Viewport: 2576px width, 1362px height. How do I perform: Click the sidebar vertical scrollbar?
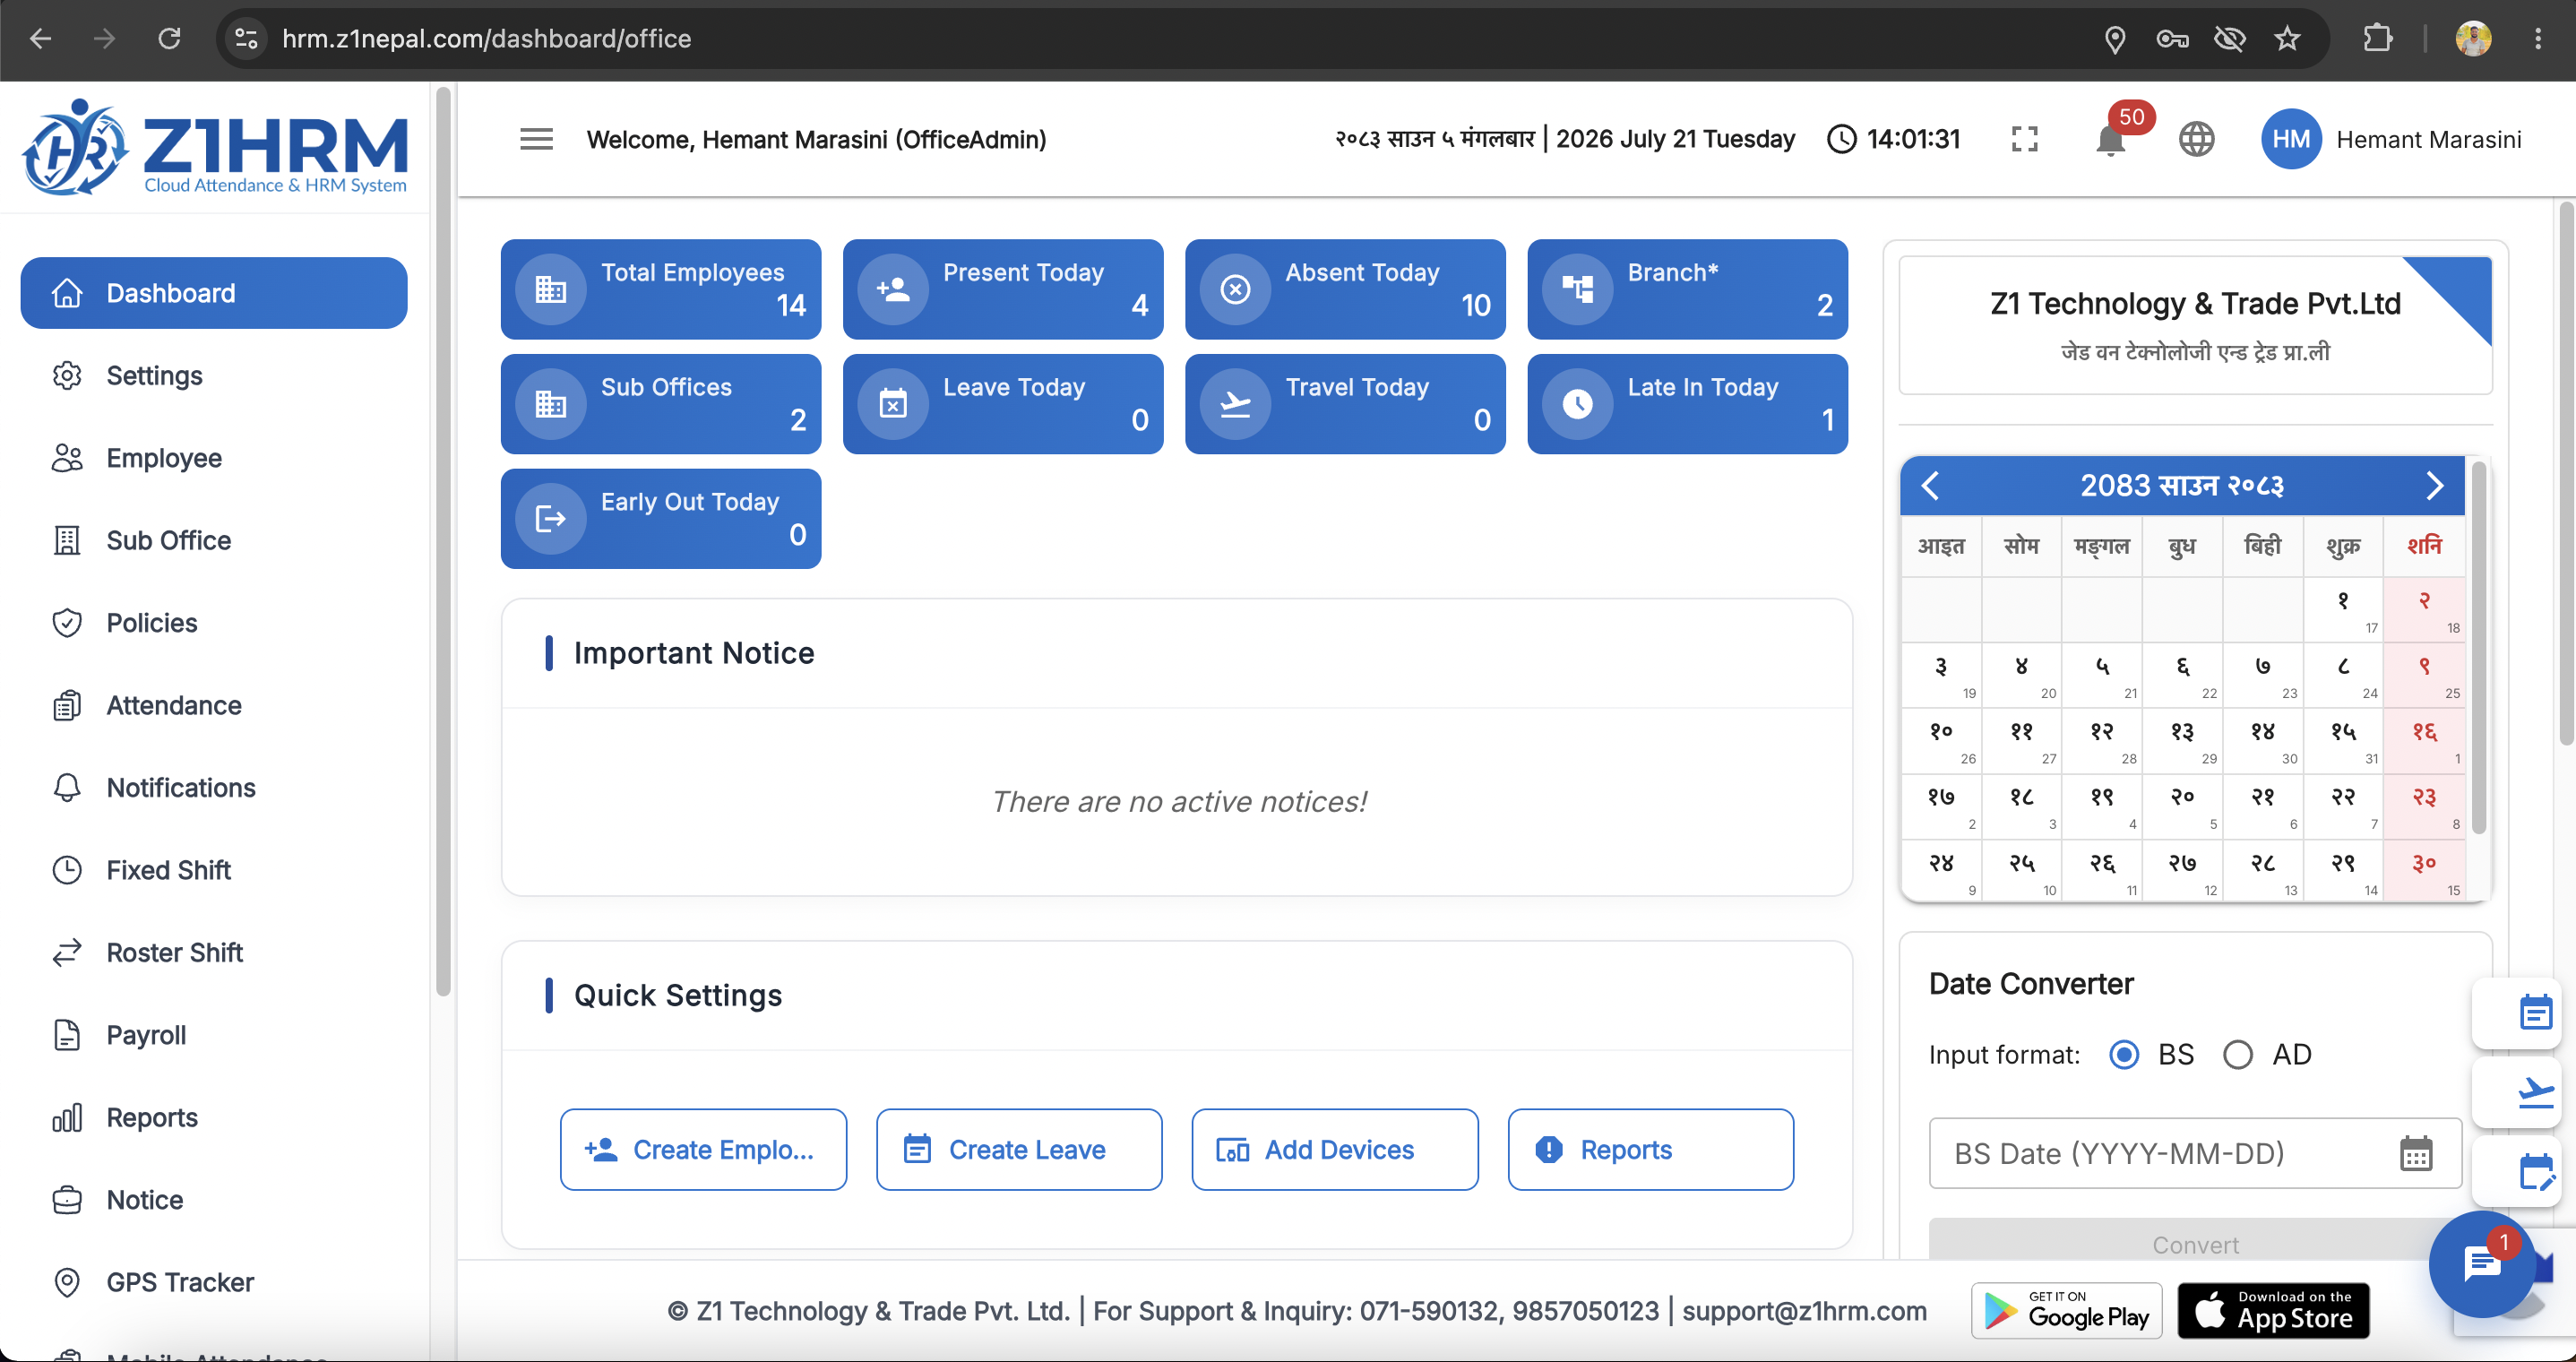click(443, 540)
